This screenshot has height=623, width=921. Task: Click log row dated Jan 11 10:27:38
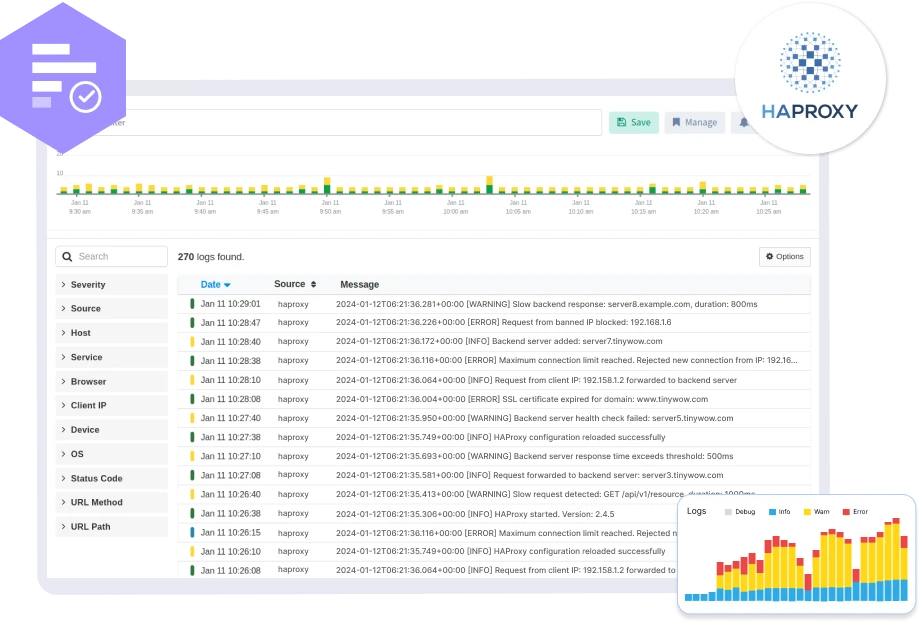(494, 437)
